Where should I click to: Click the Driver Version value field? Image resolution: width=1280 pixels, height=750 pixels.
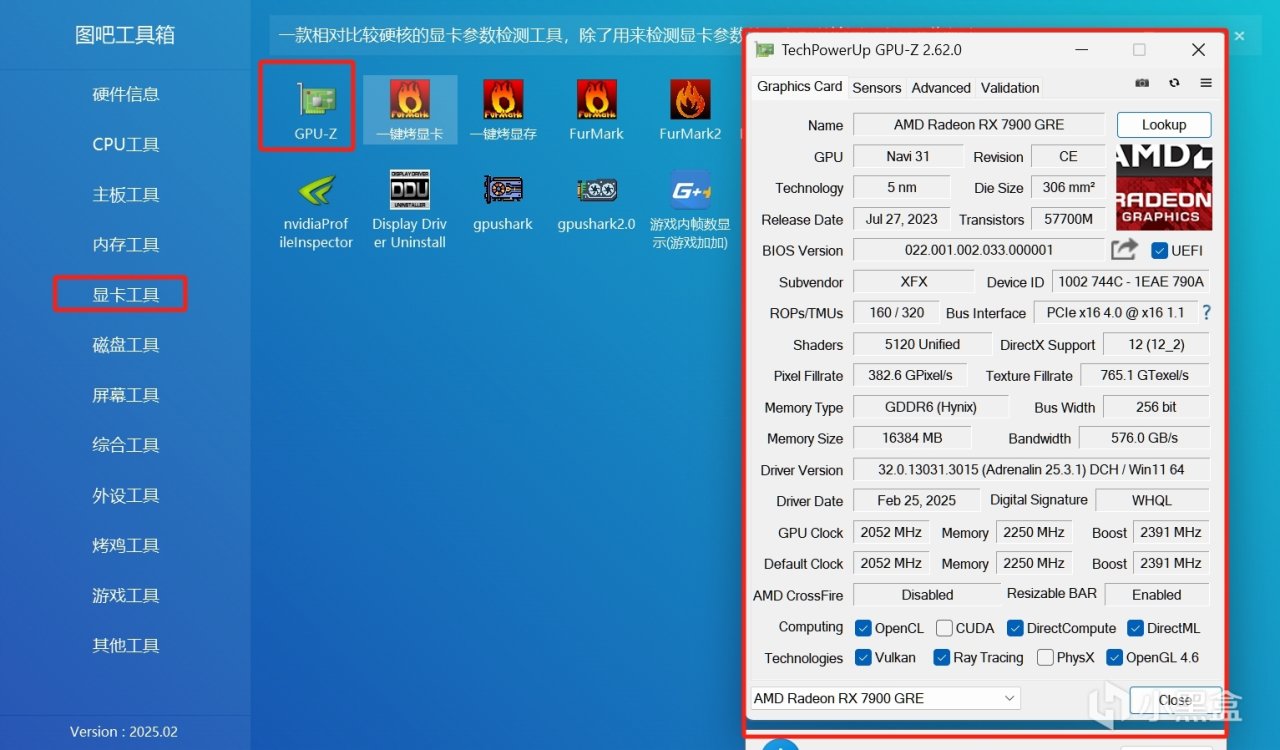coord(1031,470)
